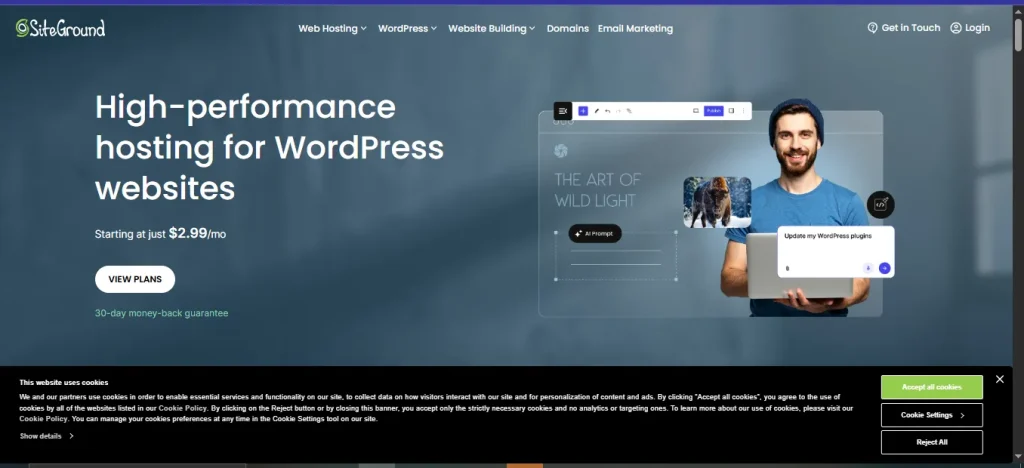Click the SiteGround logo
The image size is (1024, 468).
click(x=60, y=28)
